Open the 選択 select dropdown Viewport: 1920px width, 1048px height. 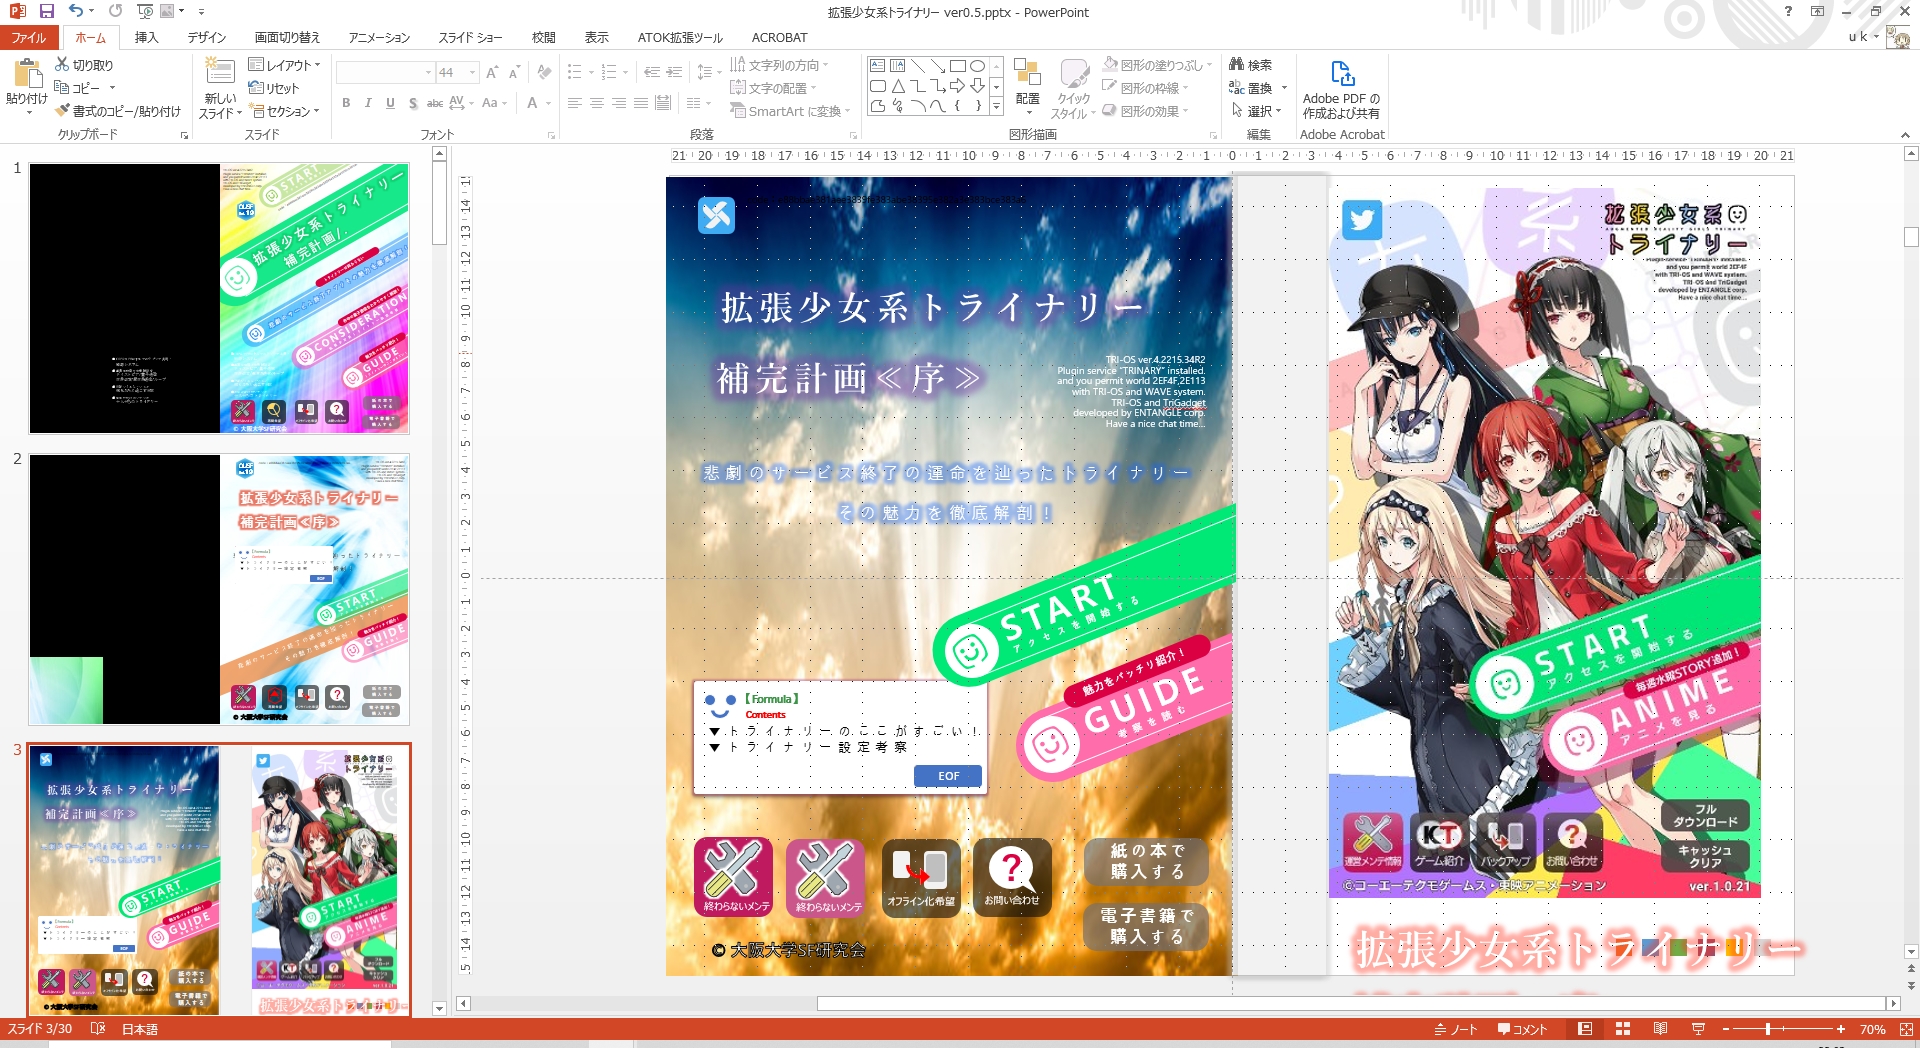[1257, 111]
